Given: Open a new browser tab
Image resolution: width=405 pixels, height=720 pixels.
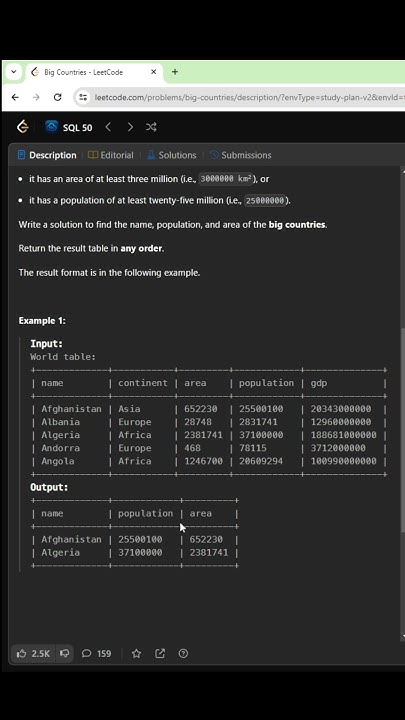Looking at the screenshot, I should coord(174,72).
